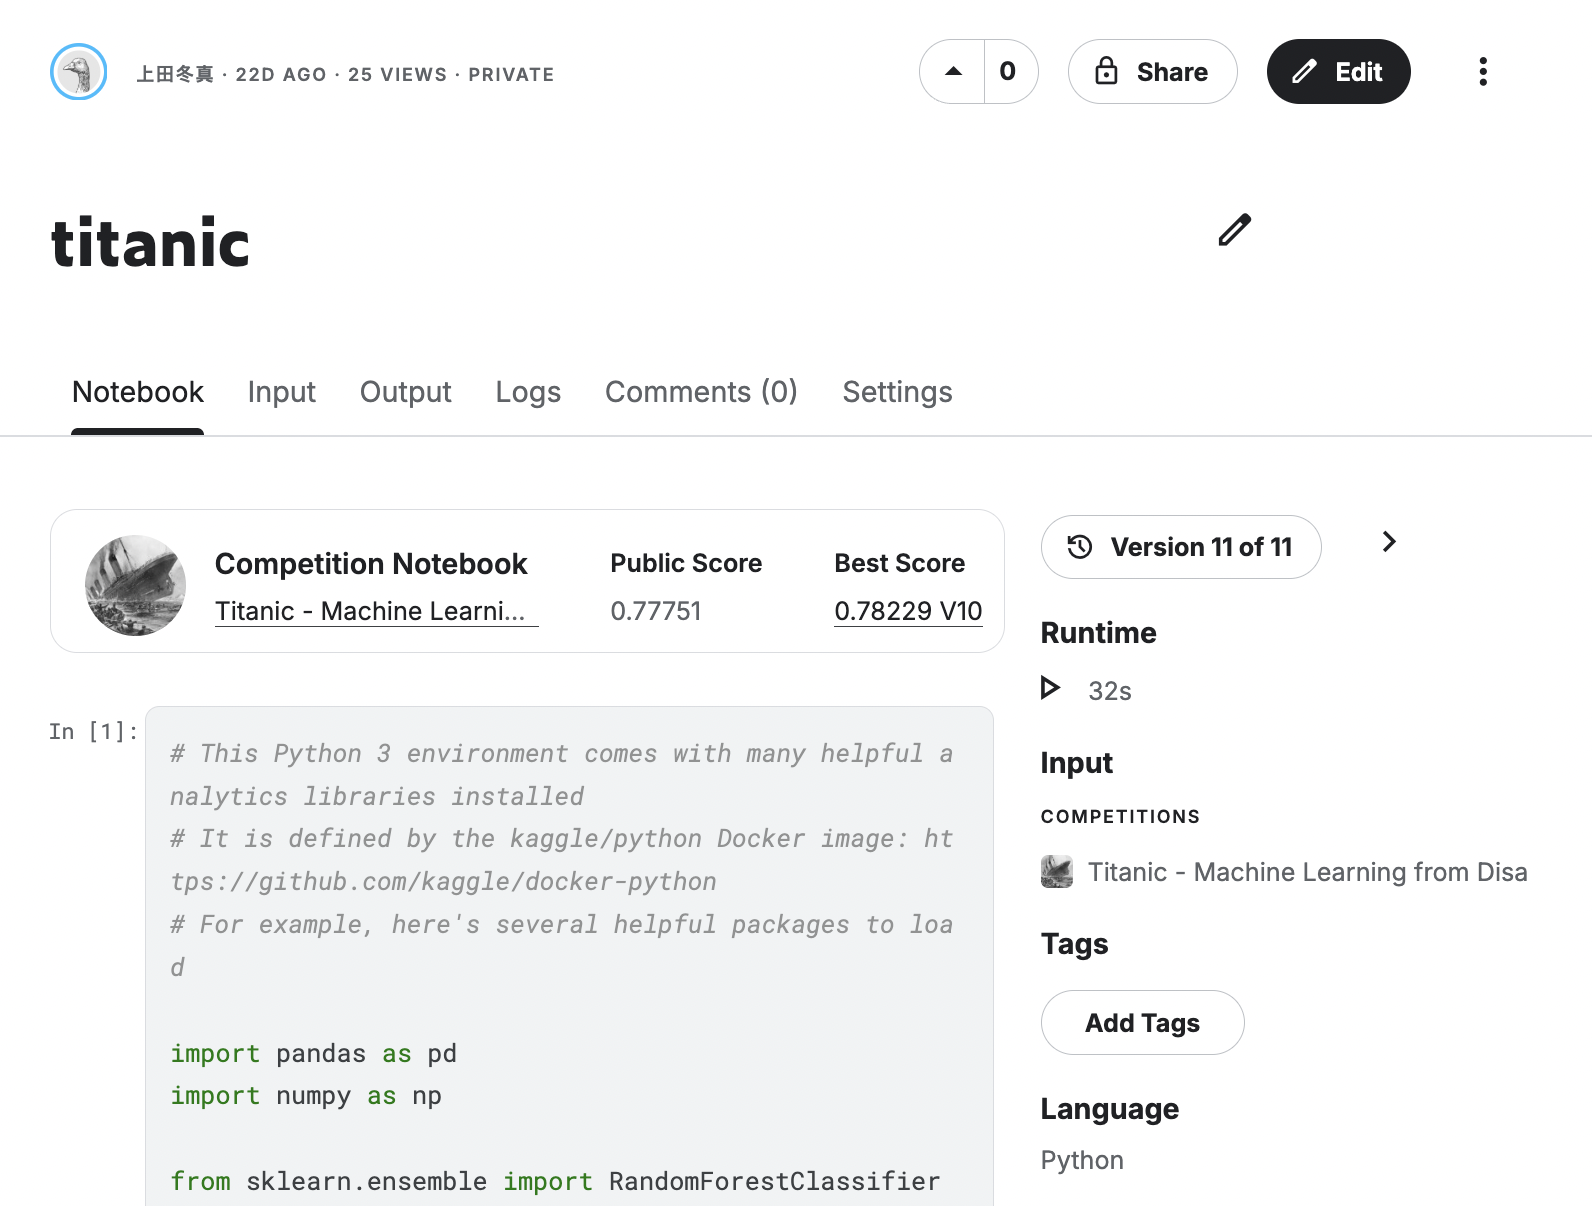Image resolution: width=1592 pixels, height=1206 pixels.
Task: Switch to the Output tab
Action: point(405,392)
